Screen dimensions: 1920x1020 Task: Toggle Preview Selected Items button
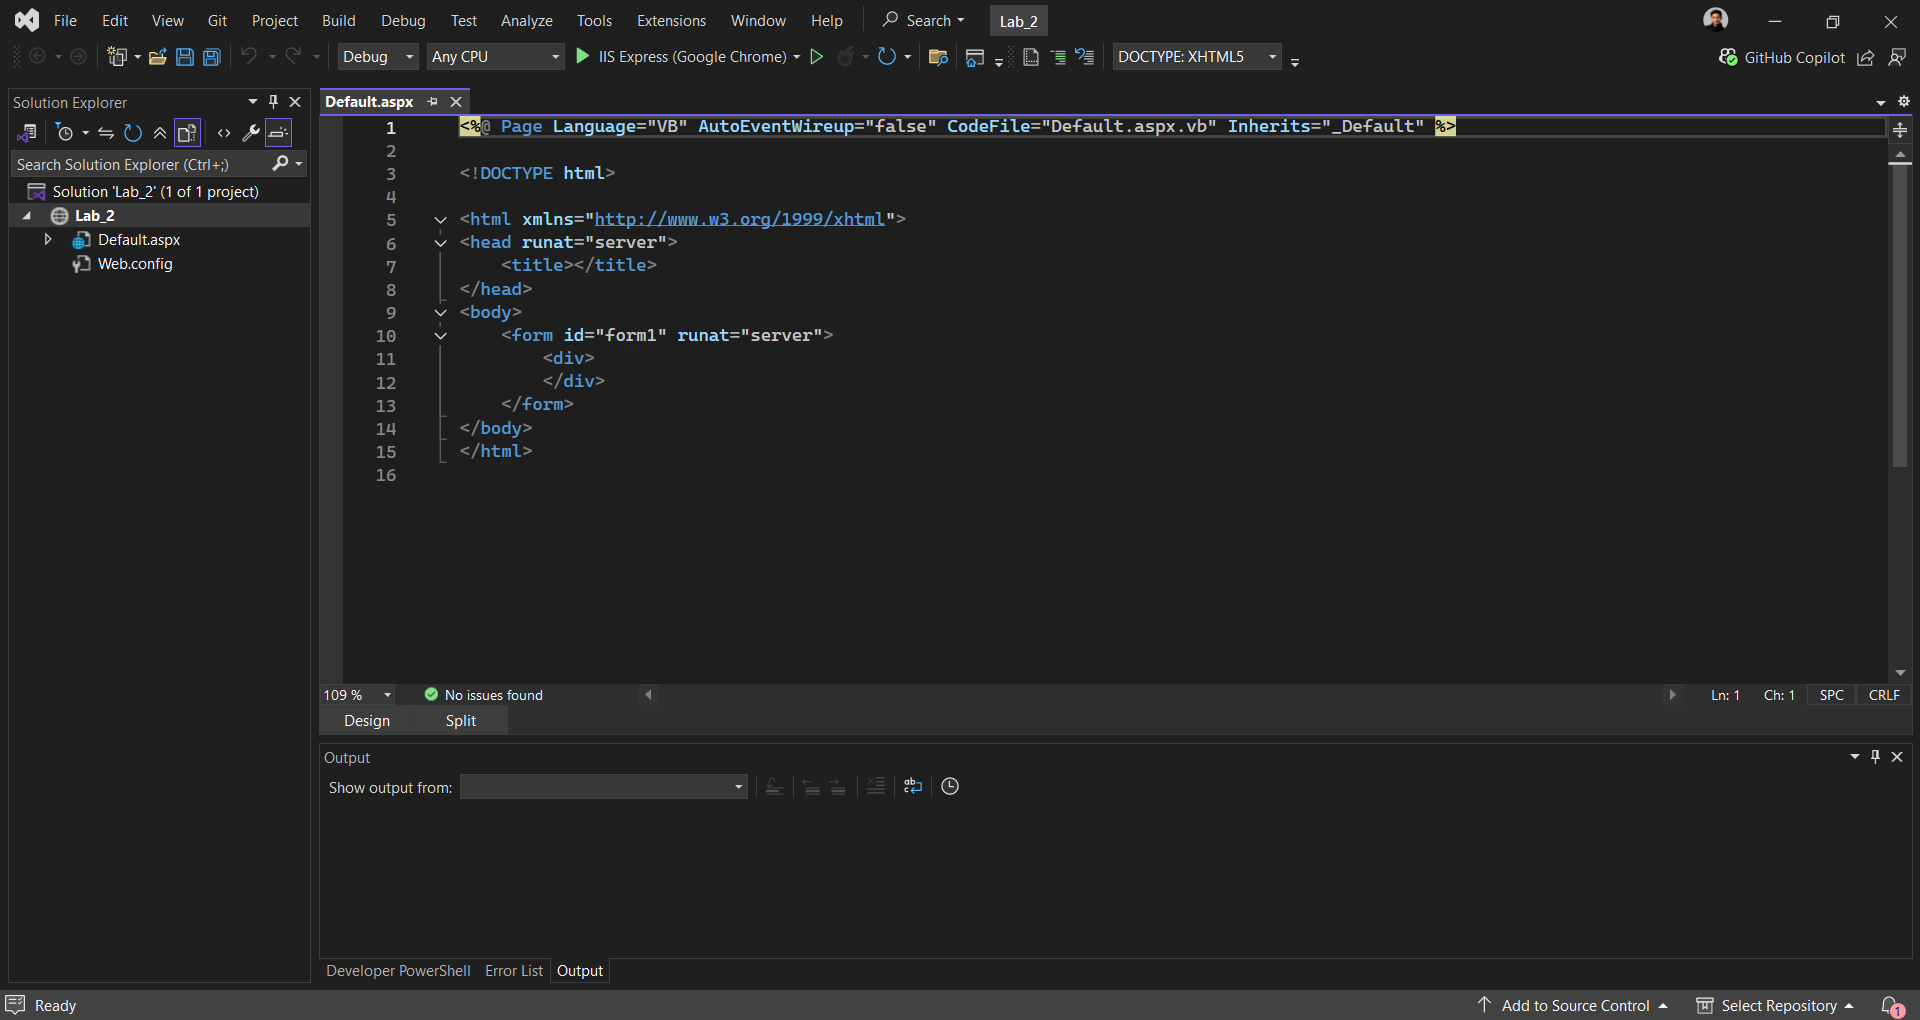coord(279,132)
